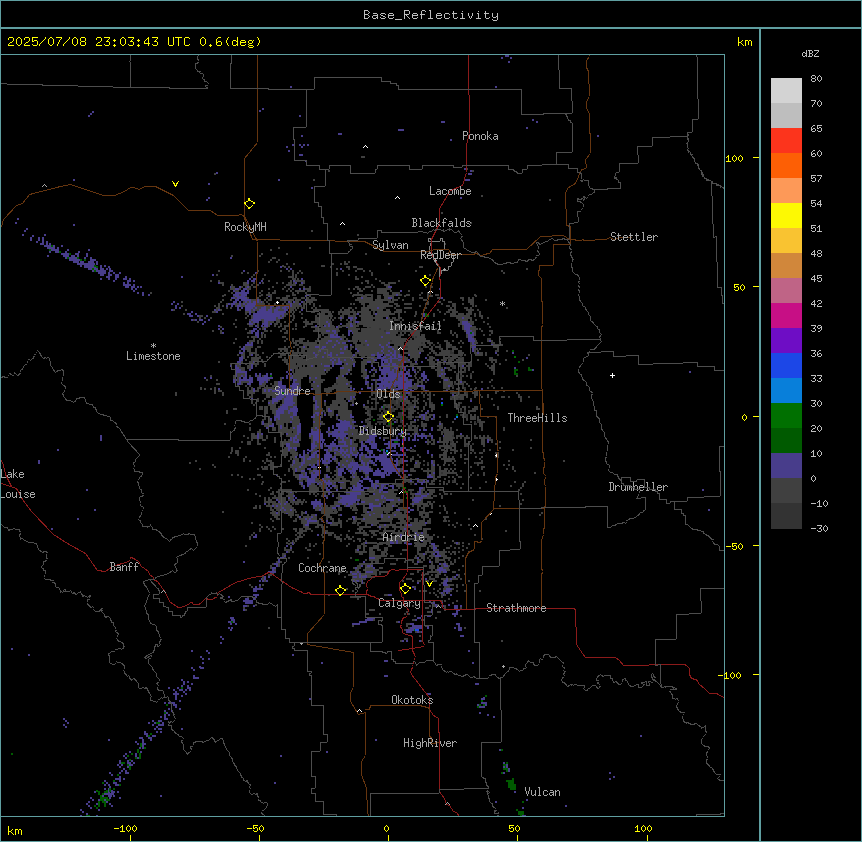
Task: Click the yellow v marker northeast of Calgary
Action: 429,584
